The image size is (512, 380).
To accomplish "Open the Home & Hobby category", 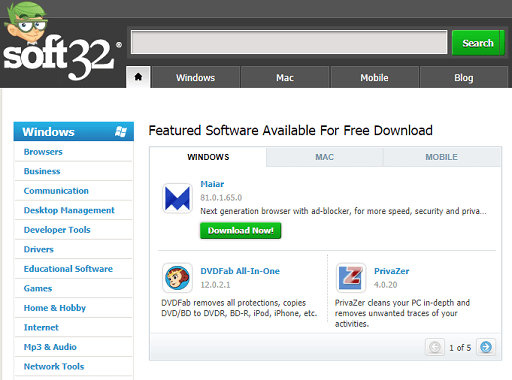I will coord(55,308).
